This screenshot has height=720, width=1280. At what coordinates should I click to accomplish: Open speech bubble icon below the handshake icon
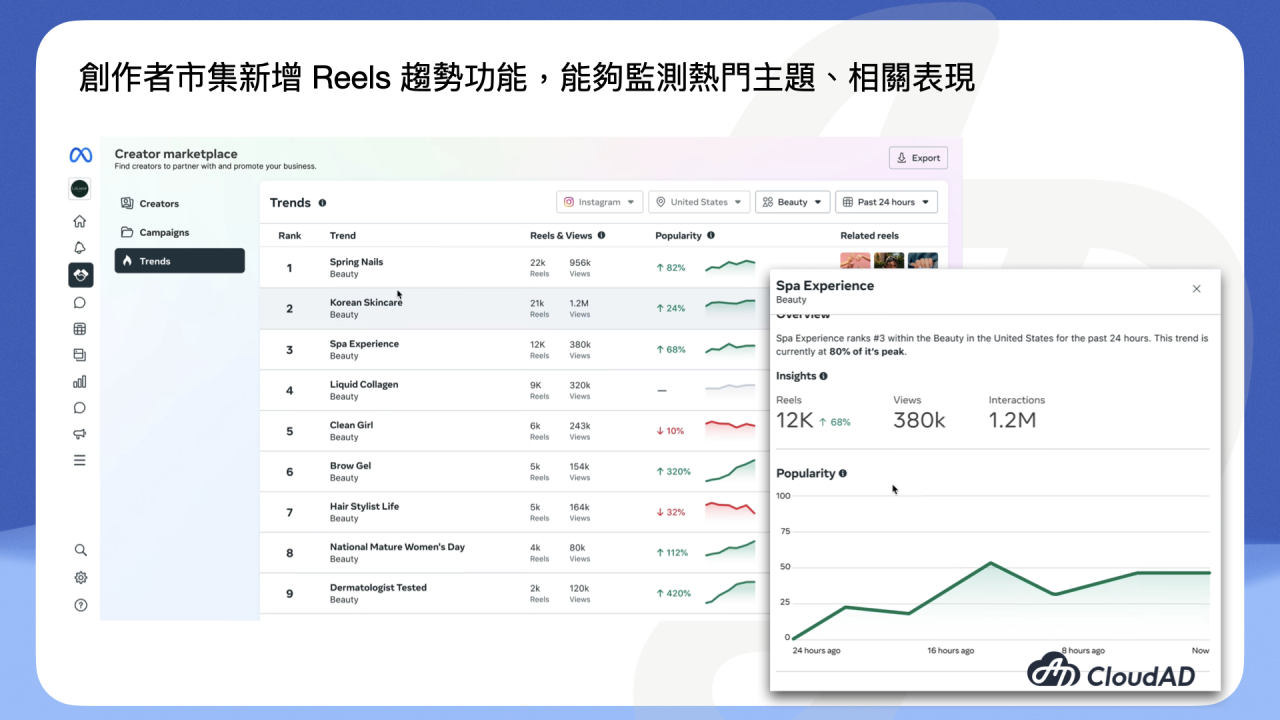[80, 302]
